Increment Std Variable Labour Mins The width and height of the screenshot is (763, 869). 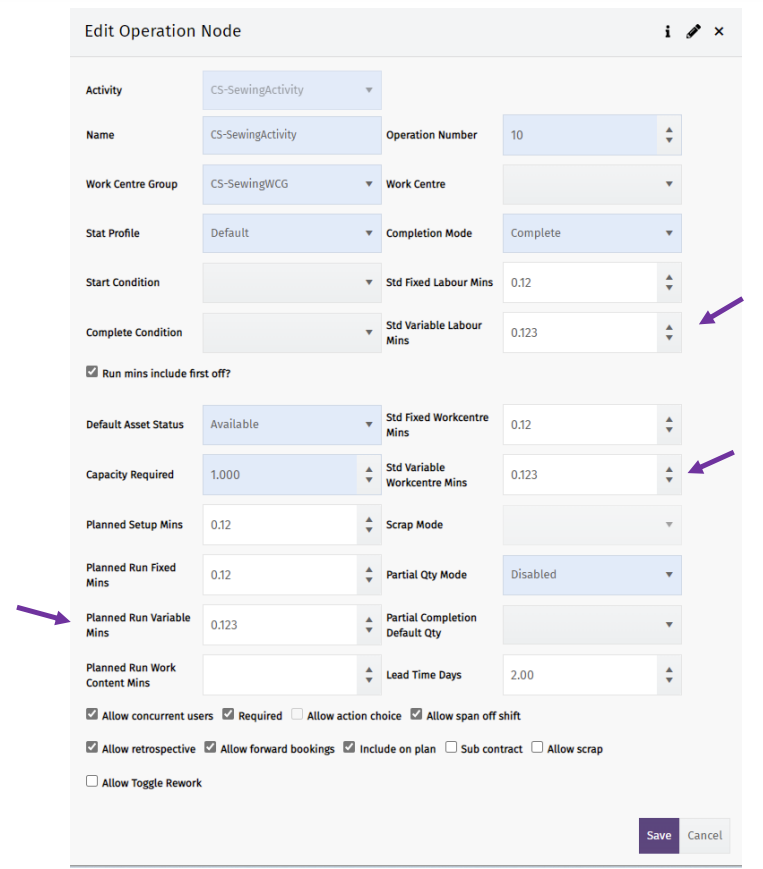point(669,326)
